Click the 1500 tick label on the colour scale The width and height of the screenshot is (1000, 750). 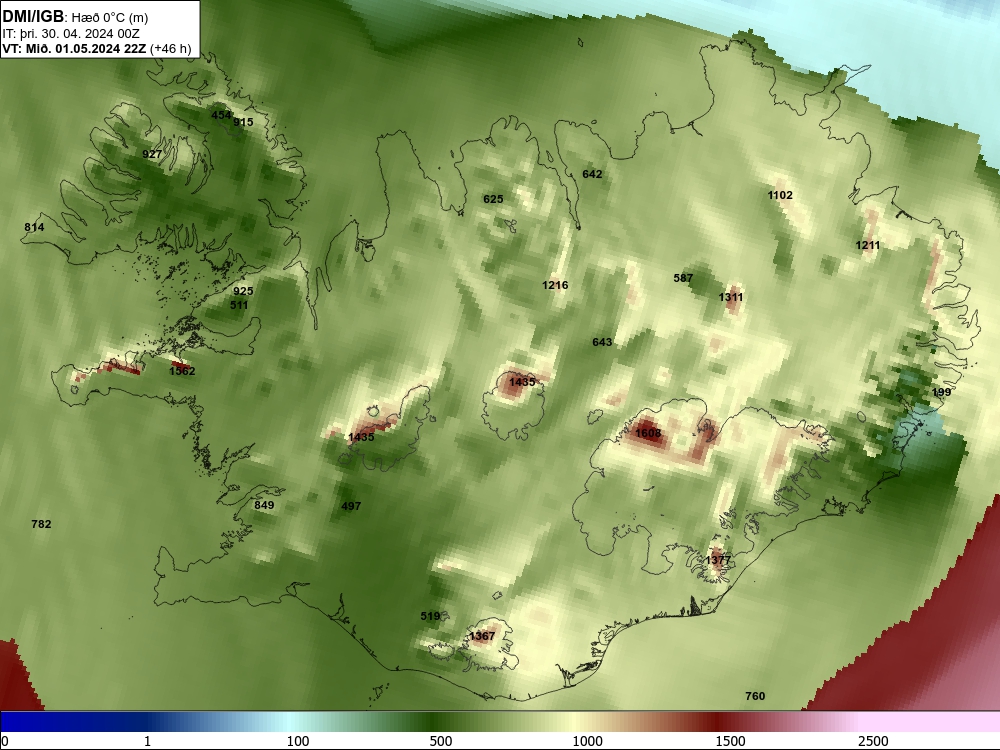[730, 741]
